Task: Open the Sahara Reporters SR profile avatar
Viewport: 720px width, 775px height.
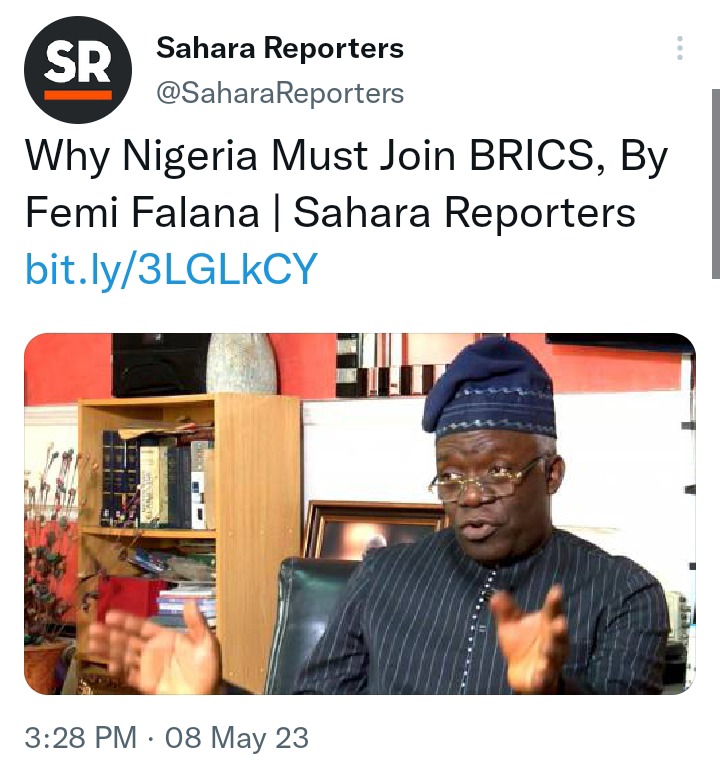Action: tap(78, 70)
